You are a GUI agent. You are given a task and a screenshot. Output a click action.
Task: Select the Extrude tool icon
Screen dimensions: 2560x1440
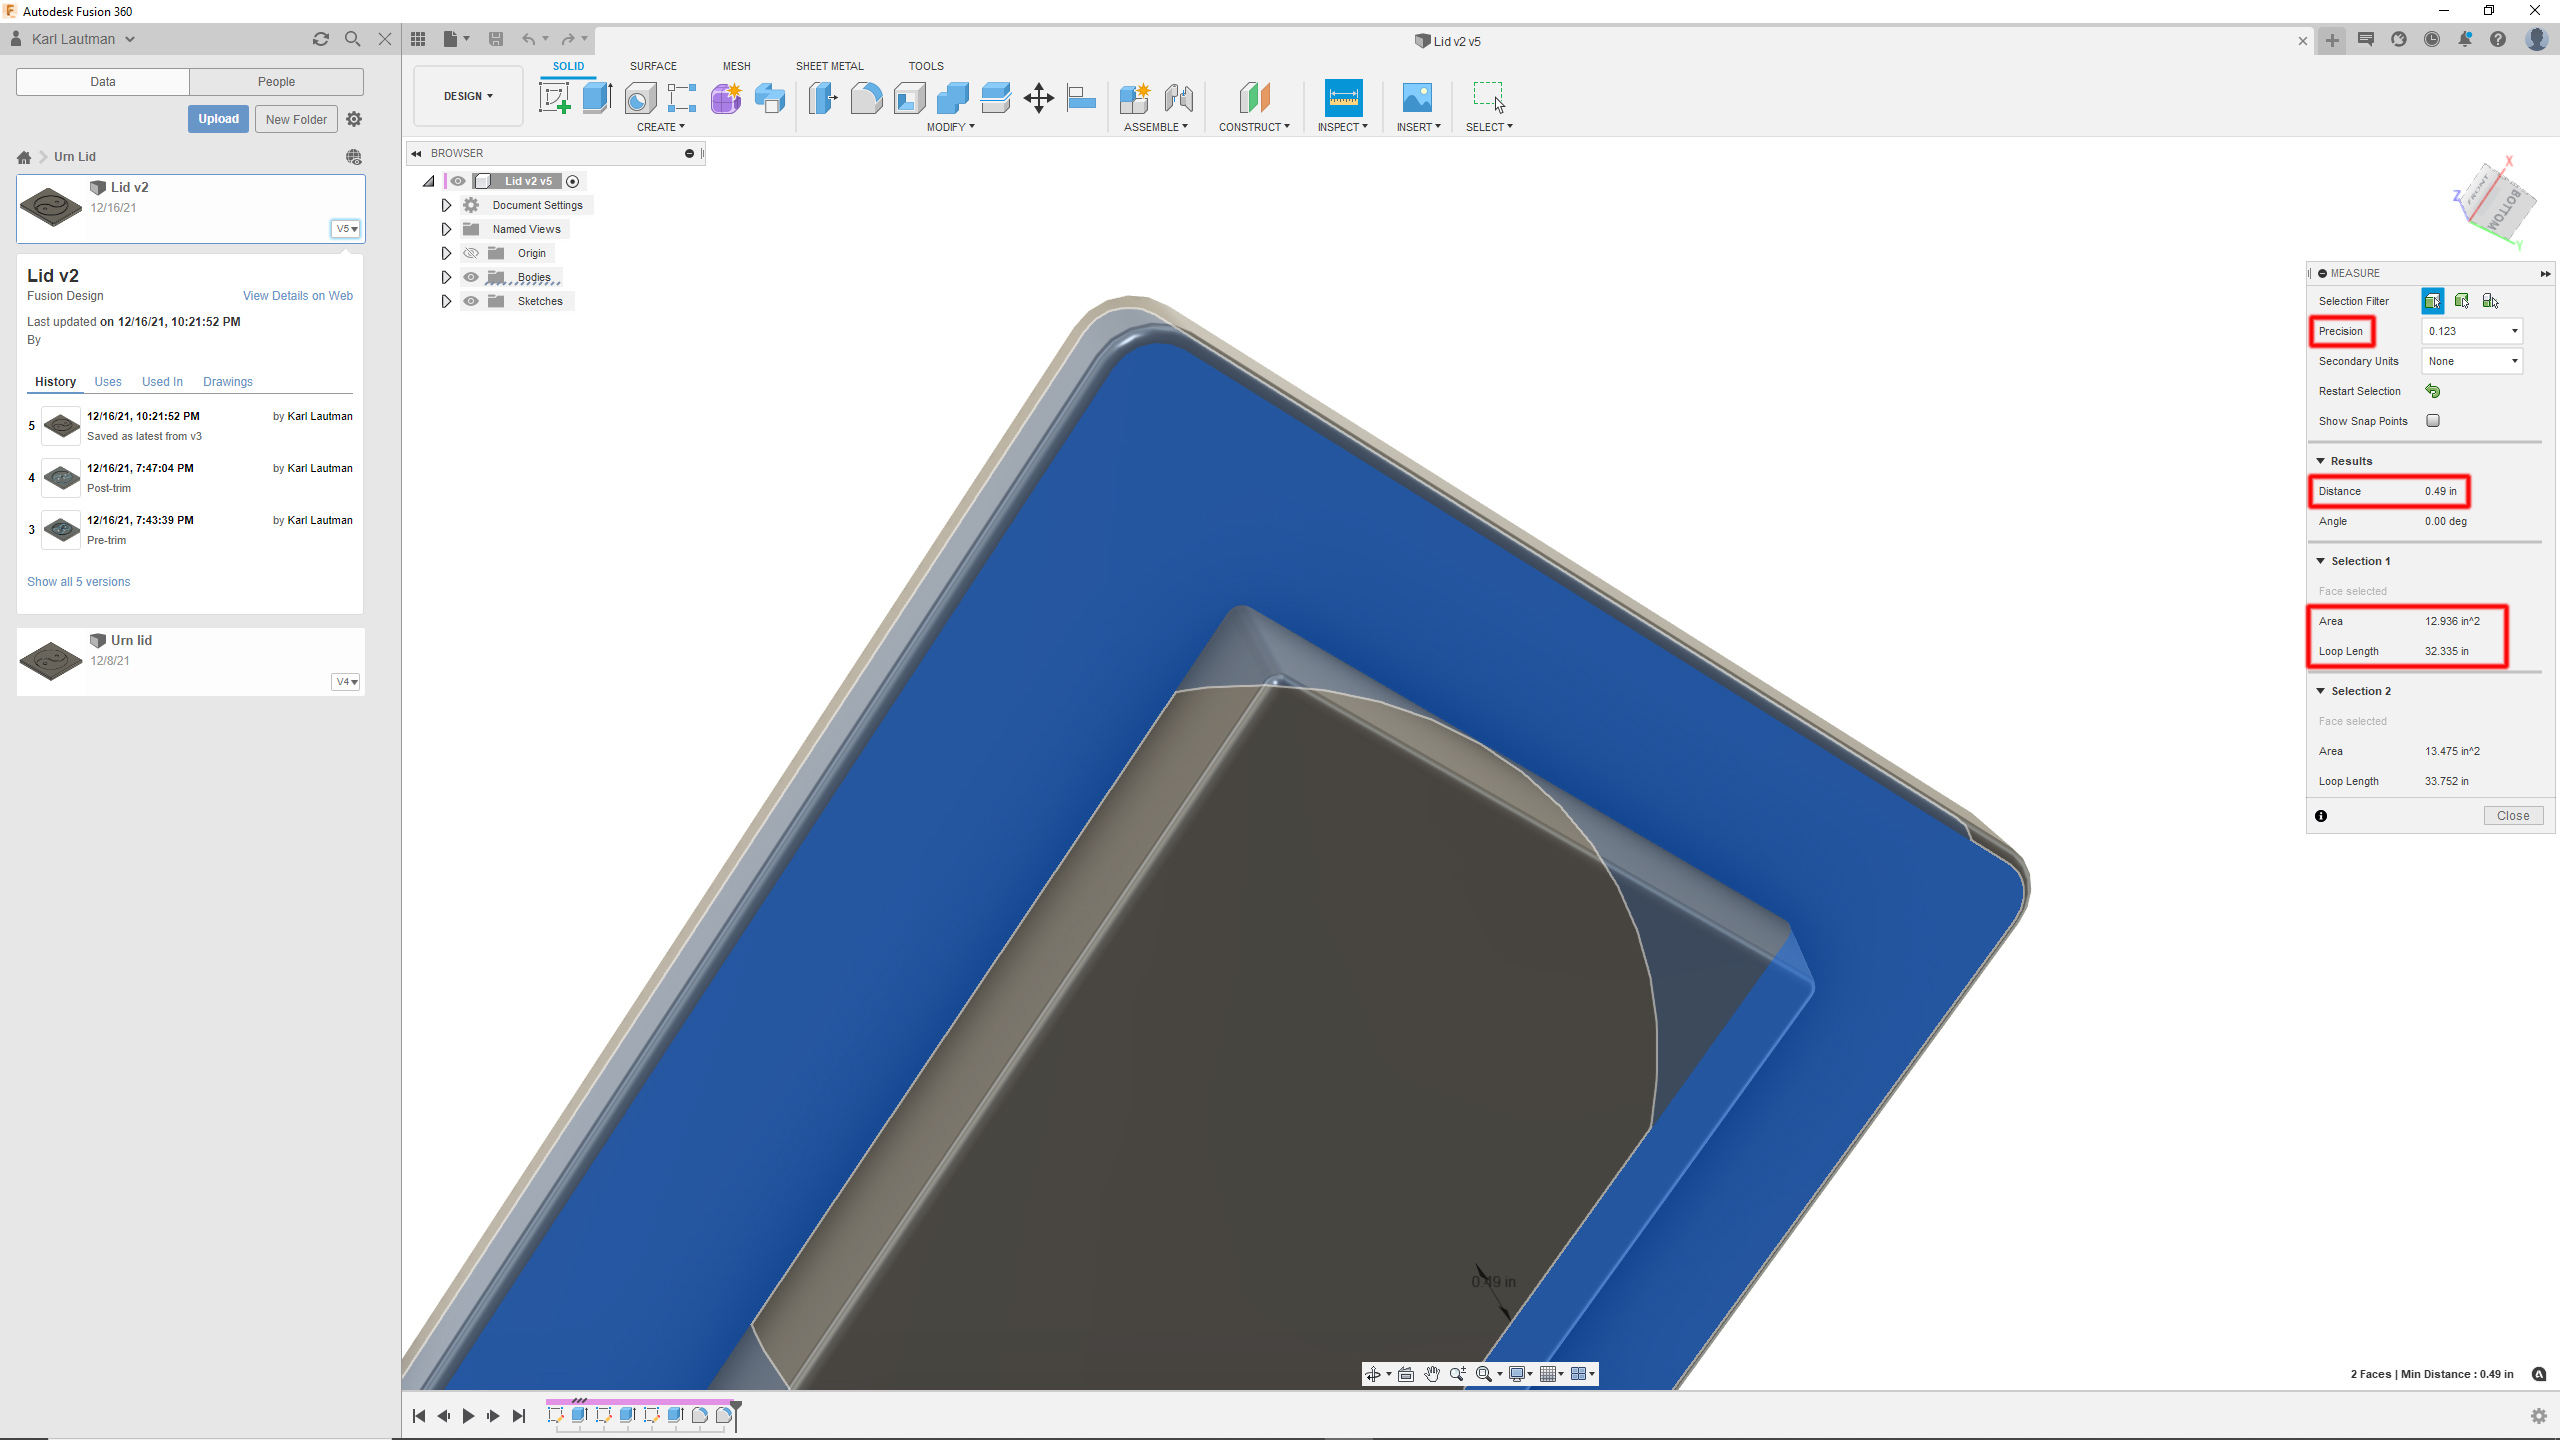click(597, 98)
